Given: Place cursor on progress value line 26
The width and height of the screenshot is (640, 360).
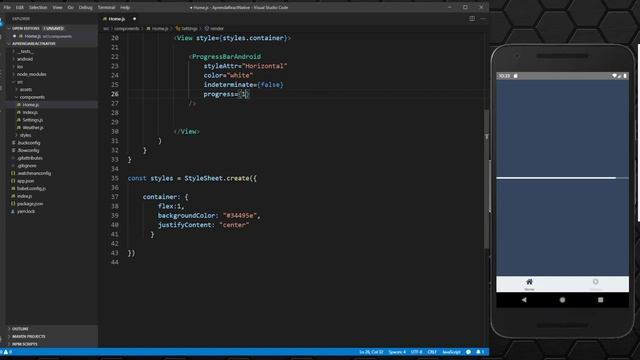Looking at the screenshot, I should pos(244,94).
